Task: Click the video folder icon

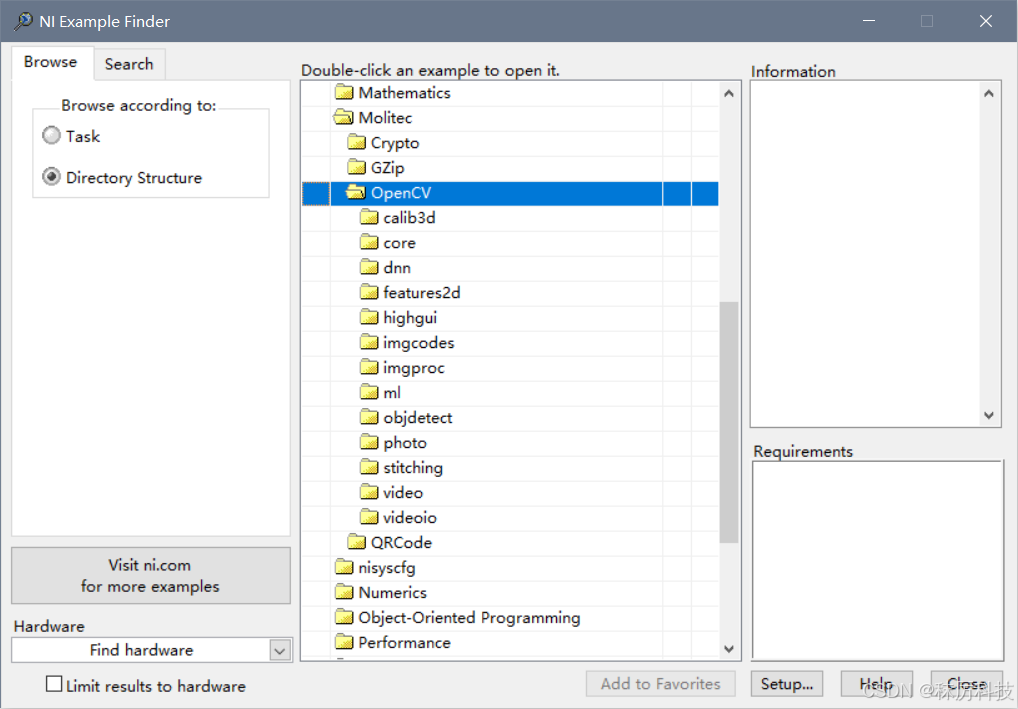Action: pyautogui.click(x=369, y=492)
